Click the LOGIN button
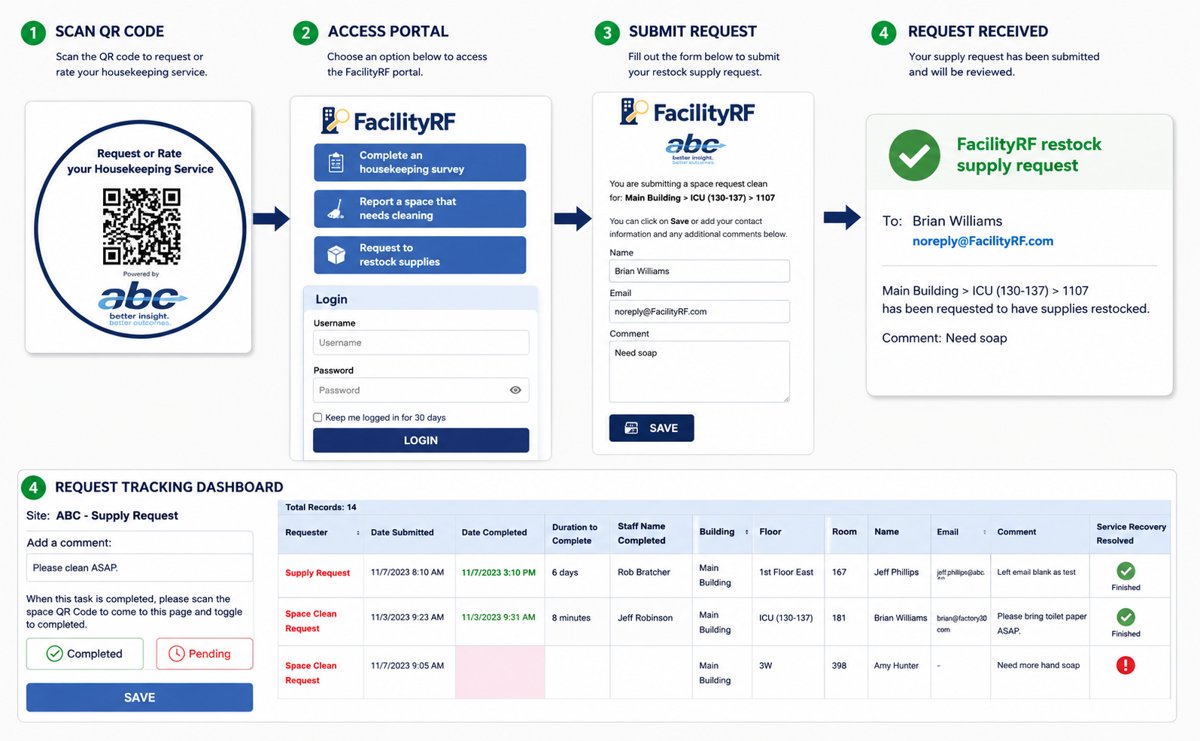 click(x=421, y=440)
